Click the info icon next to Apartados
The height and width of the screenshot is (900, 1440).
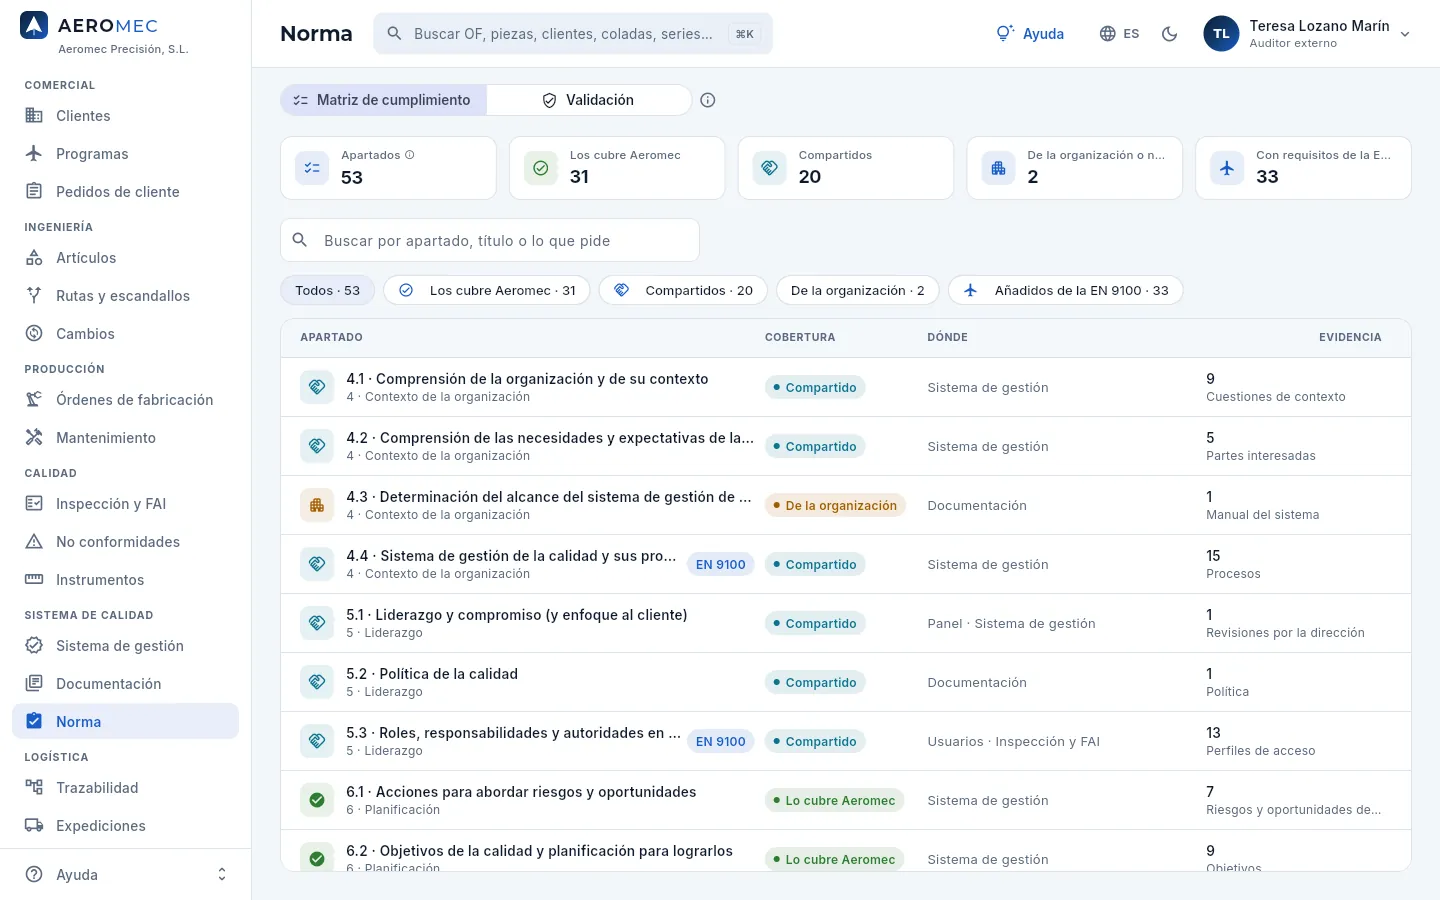coord(410,155)
